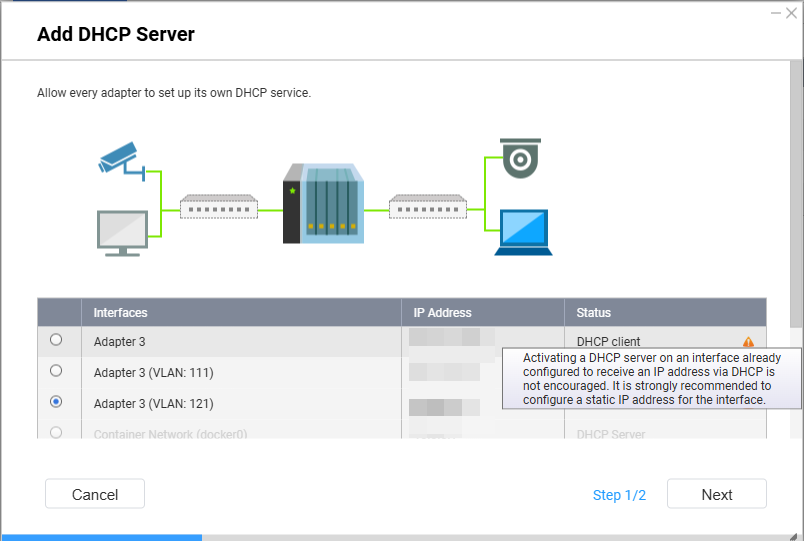Viewport: 804px width, 541px height.
Task: Click the right network switch icon
Action: click(427, 207)
